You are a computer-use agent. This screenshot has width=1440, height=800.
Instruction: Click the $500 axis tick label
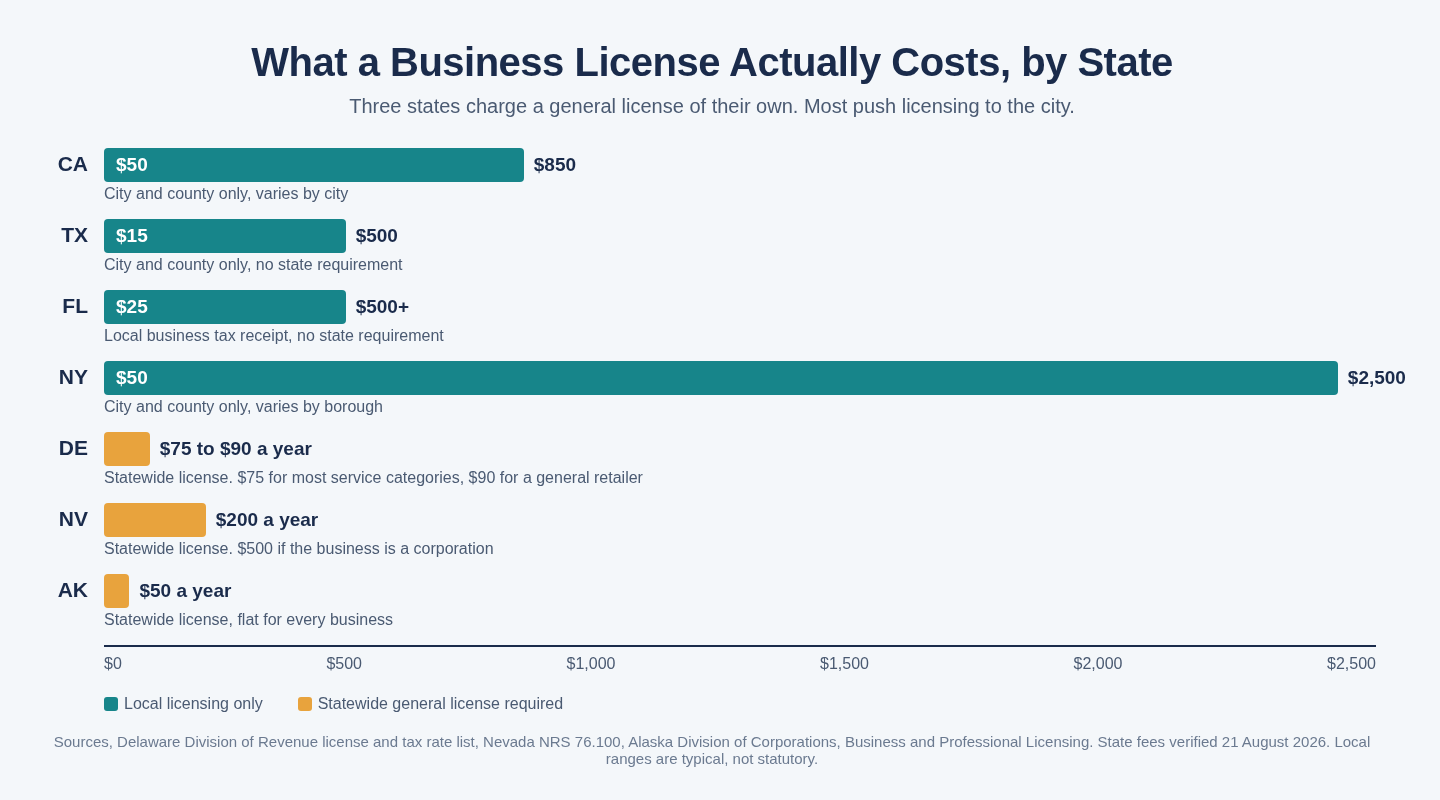(x=344, y=664)
